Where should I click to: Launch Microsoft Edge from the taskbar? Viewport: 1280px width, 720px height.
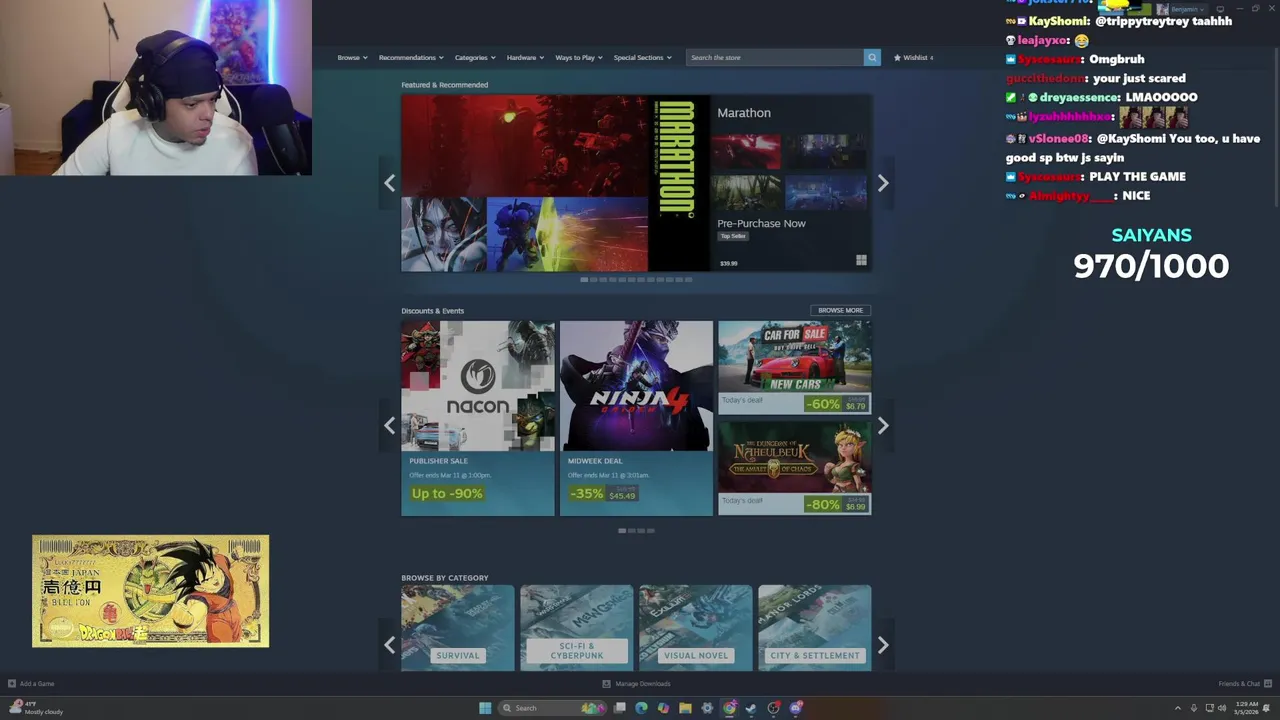click(x=641, y=708)
